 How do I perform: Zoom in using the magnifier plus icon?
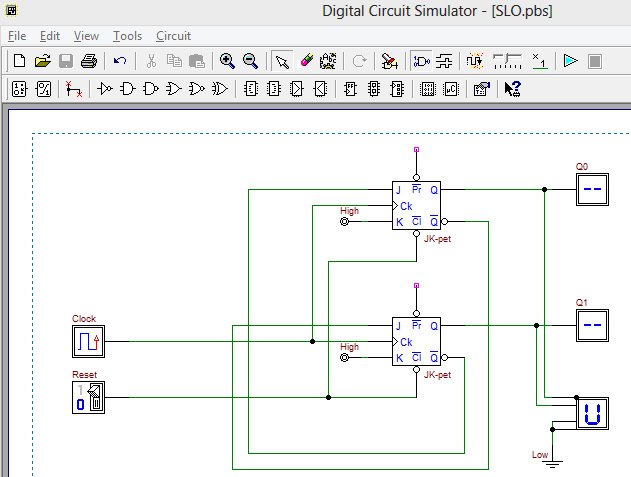coord(227,61)
